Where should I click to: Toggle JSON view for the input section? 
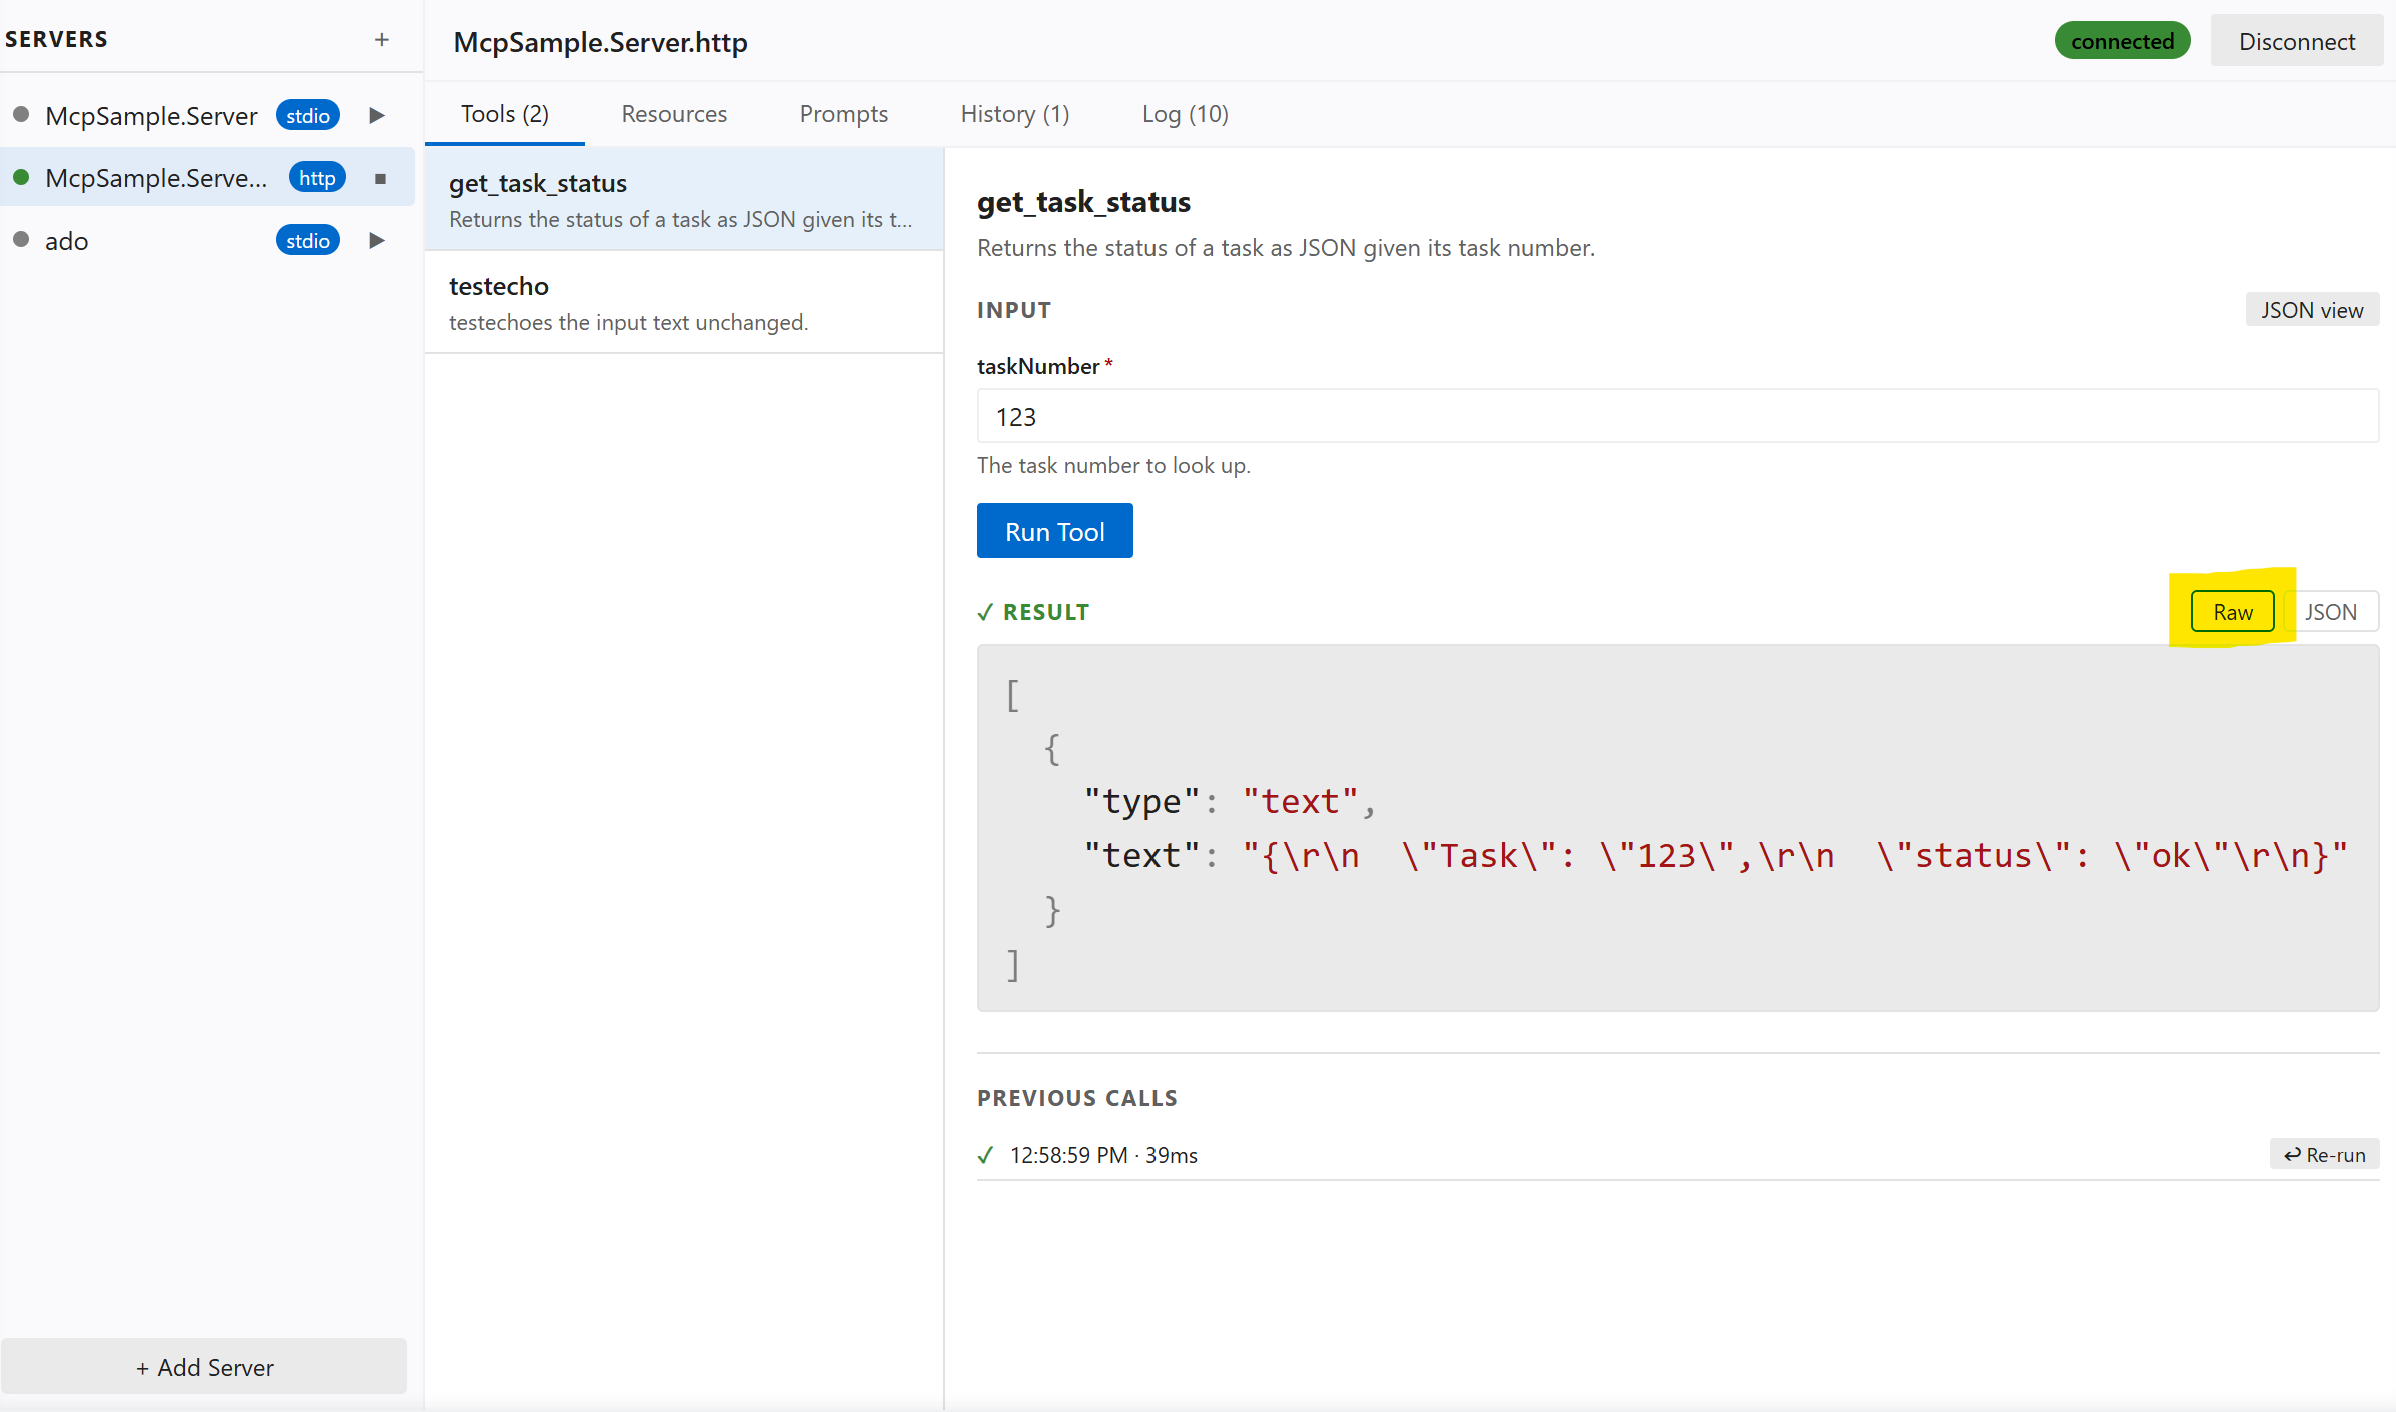point(2312,310)
